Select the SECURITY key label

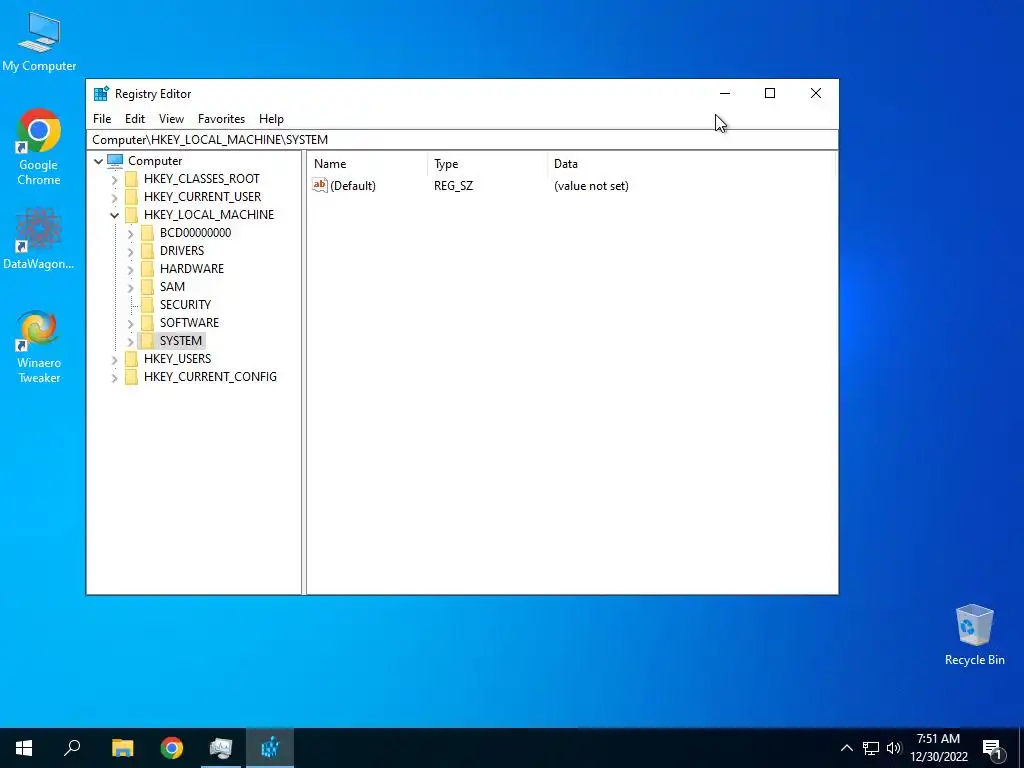[185, 304]
